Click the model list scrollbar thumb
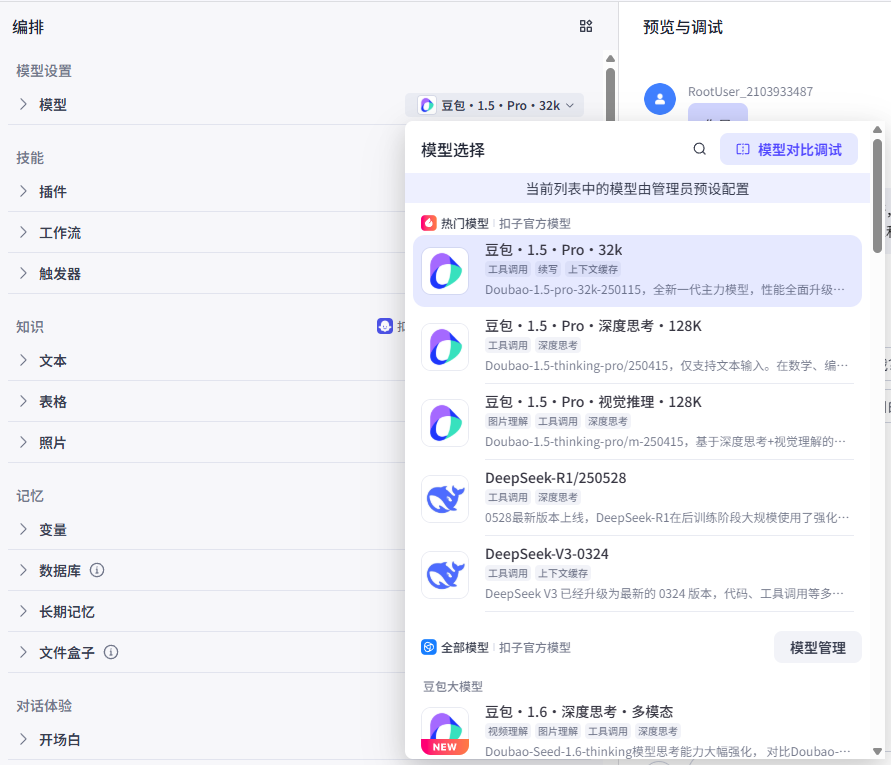Screen dimensions: 891x765 tap(877, 196)
